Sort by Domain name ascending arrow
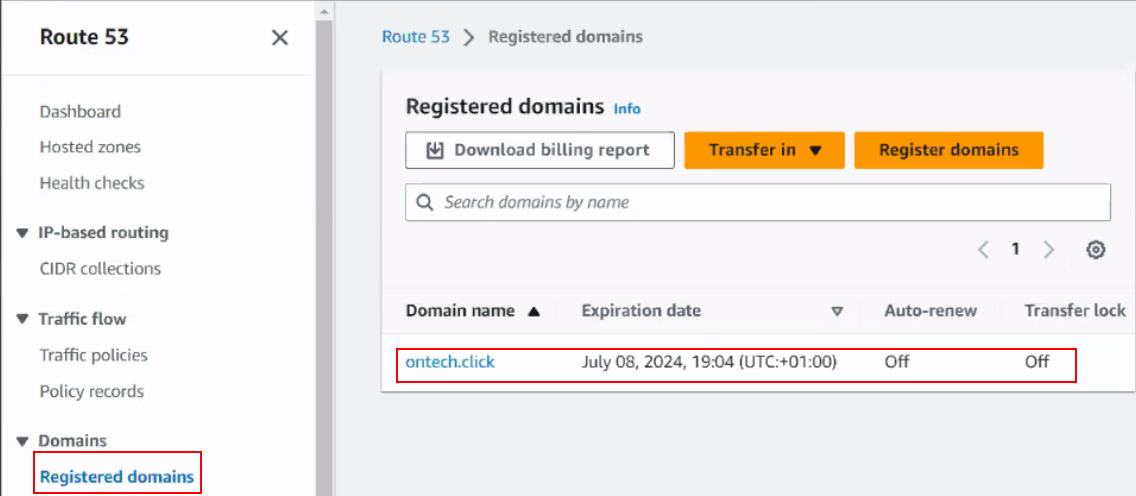Screen dimensions: 1136x496 click(534, 311)
